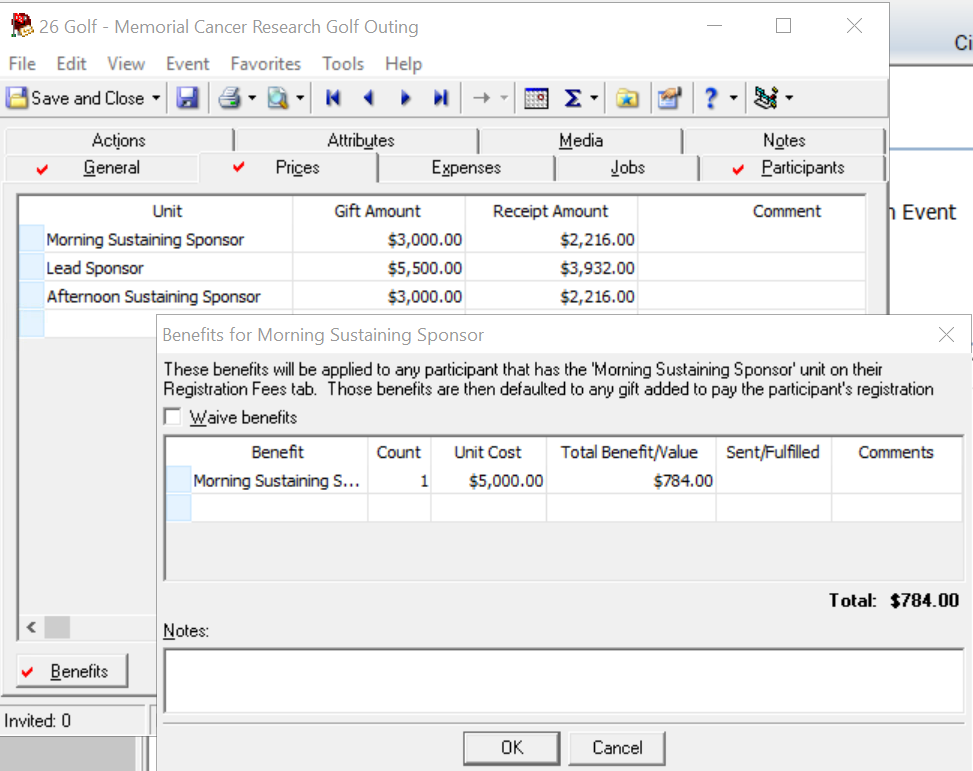Screen dimensions: 973x771
Task: Go to the last record
Action: point(441,98)
